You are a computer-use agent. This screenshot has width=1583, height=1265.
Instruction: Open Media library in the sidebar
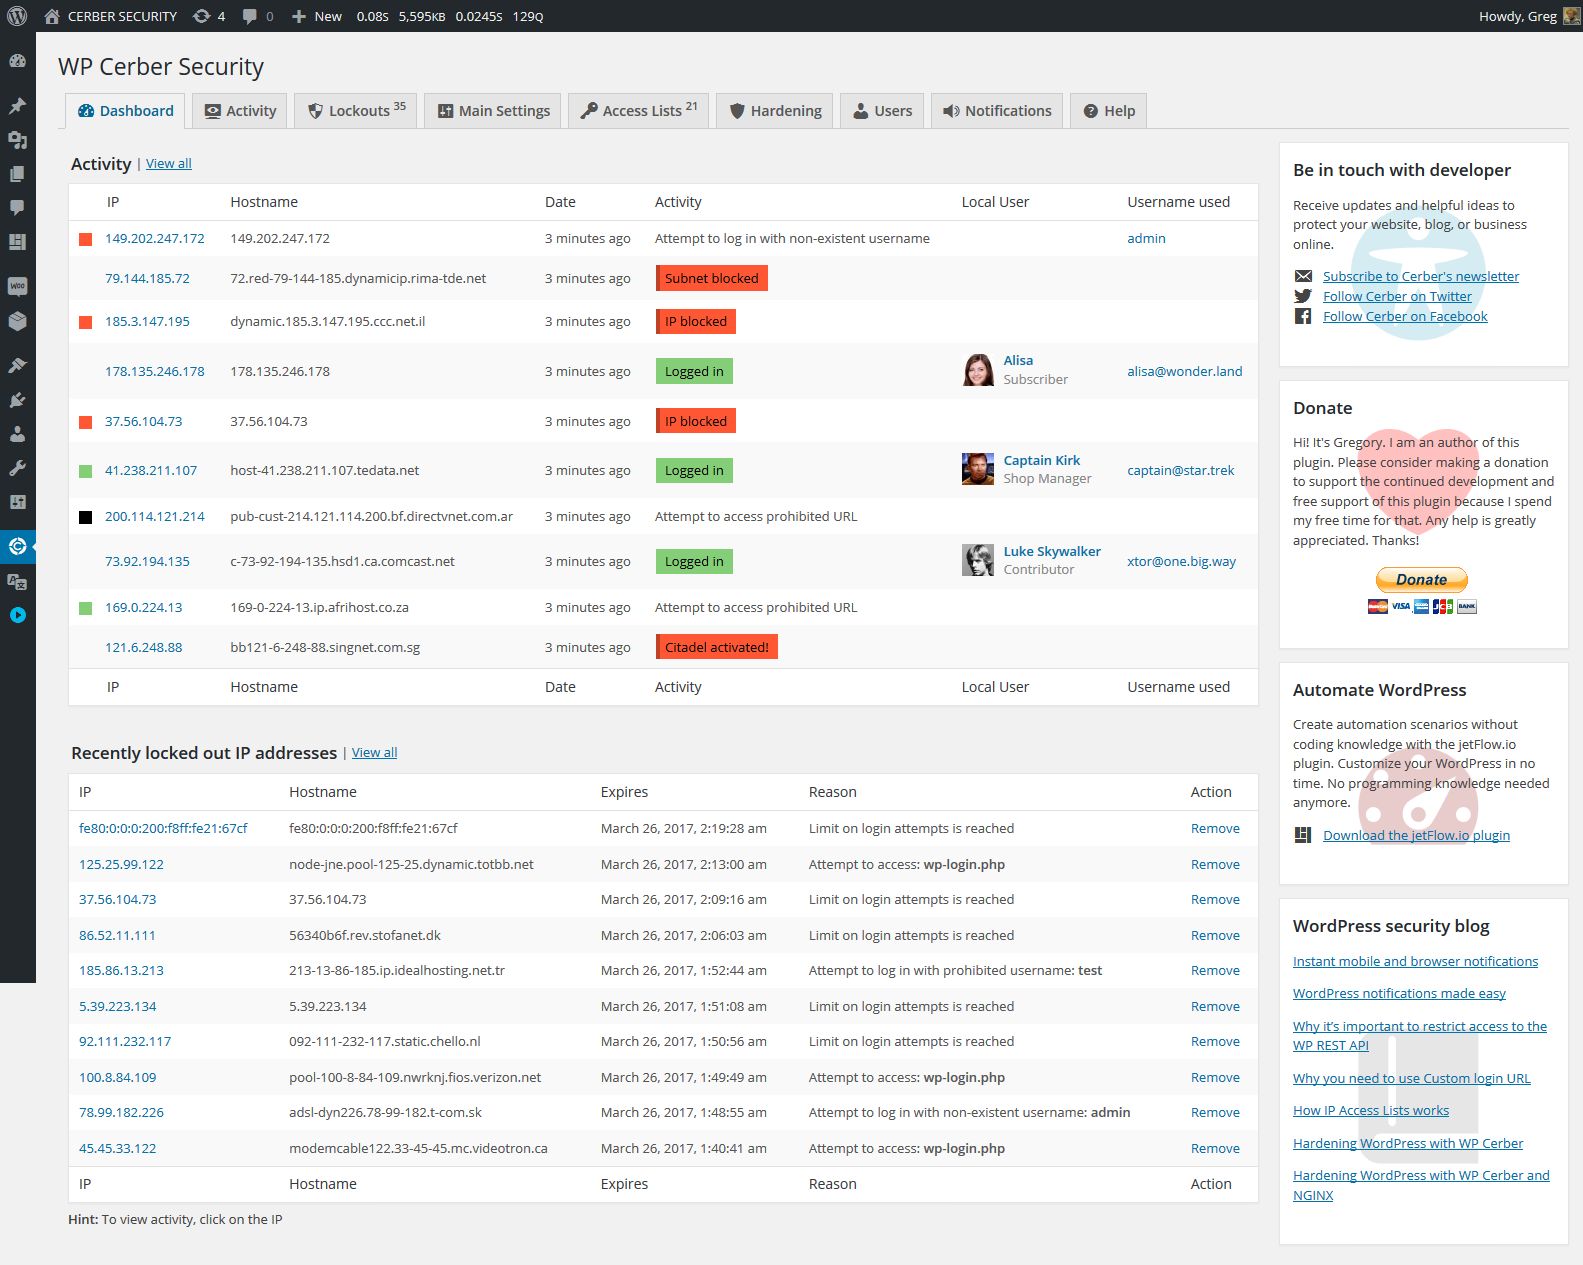coord(17,140)
